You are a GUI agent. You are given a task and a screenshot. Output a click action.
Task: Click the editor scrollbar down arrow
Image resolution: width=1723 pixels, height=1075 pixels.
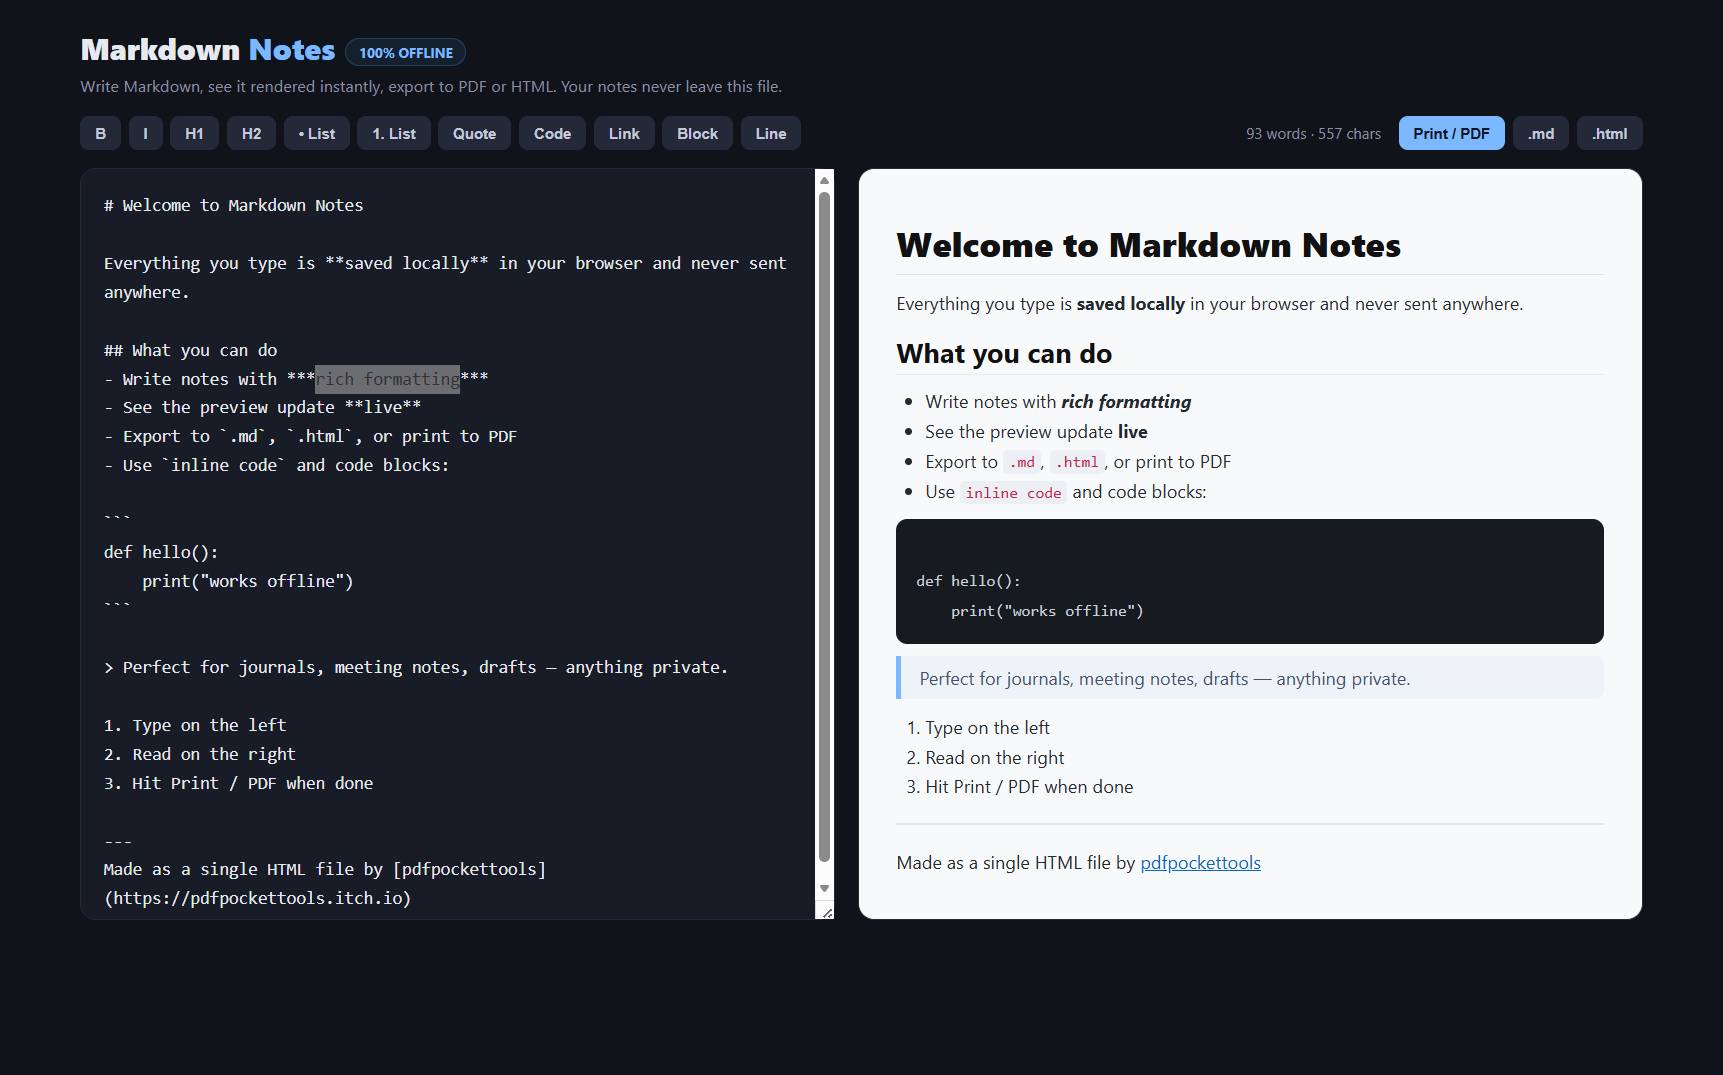coord(825,888)
